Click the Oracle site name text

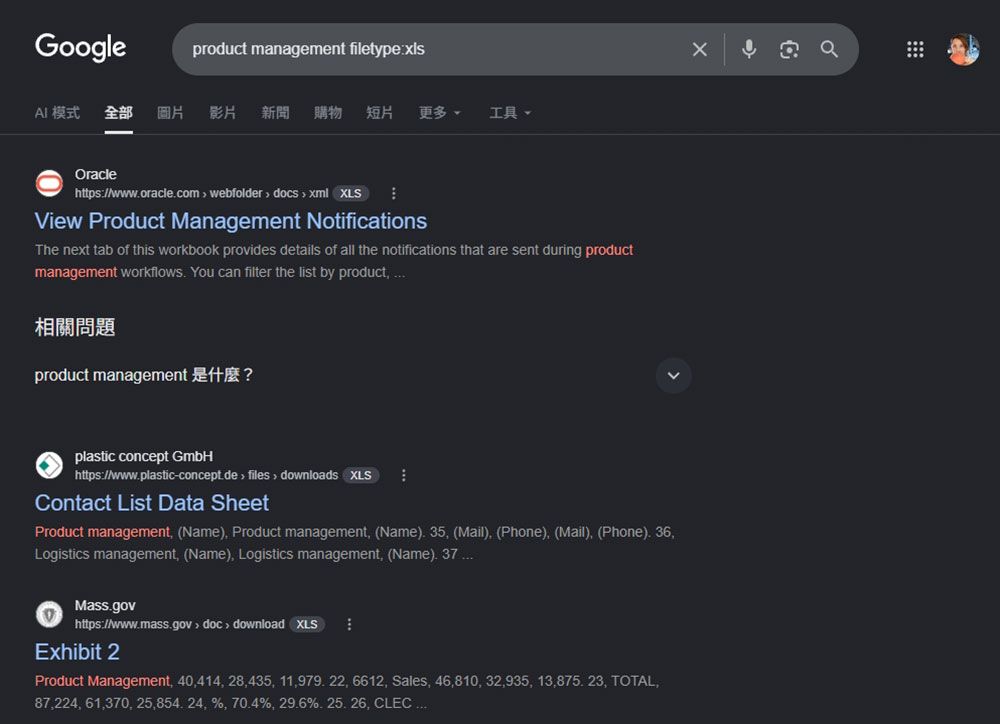click(x=96, y=174)
